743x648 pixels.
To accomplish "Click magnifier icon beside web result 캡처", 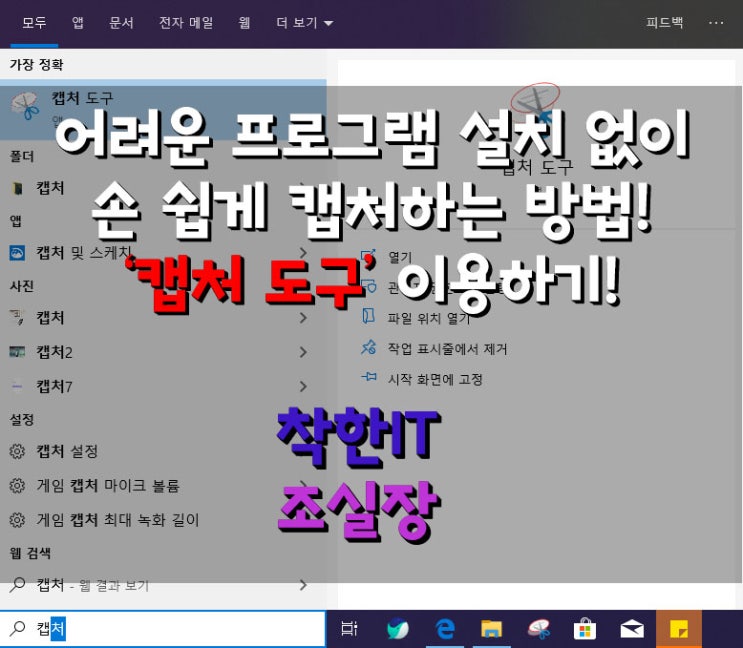I will tap(18, 585).
